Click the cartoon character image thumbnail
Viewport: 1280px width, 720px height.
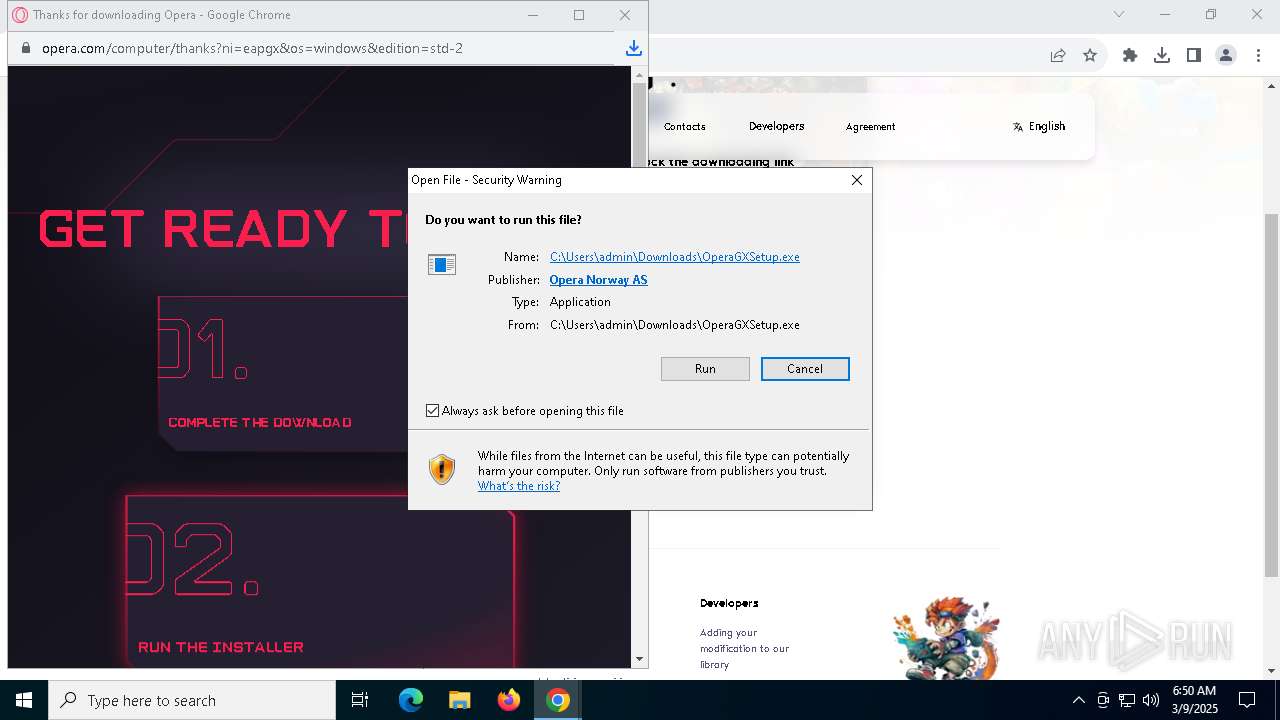coord(946,638)
